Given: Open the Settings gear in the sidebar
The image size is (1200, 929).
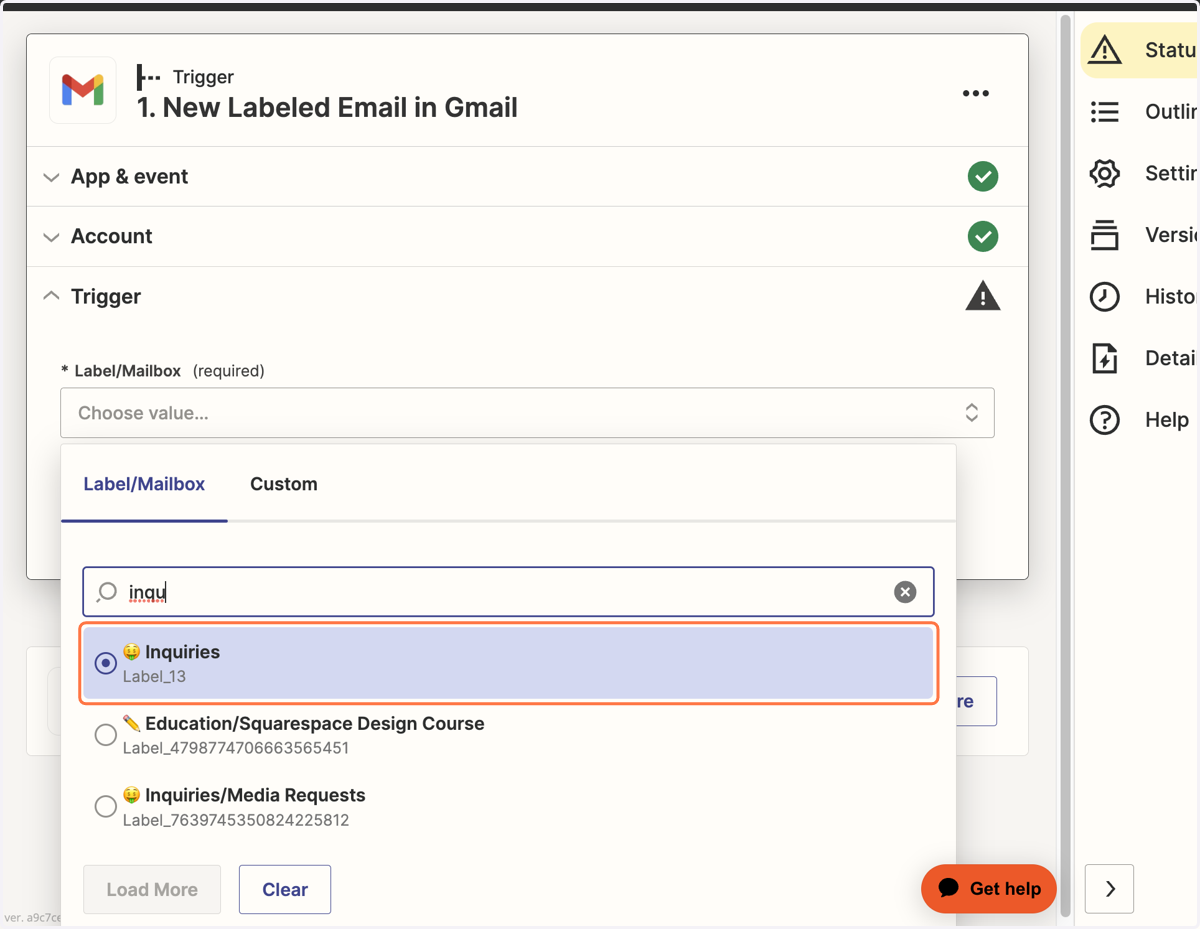Looking at the screenshot, I should [x=1105, y=173].
